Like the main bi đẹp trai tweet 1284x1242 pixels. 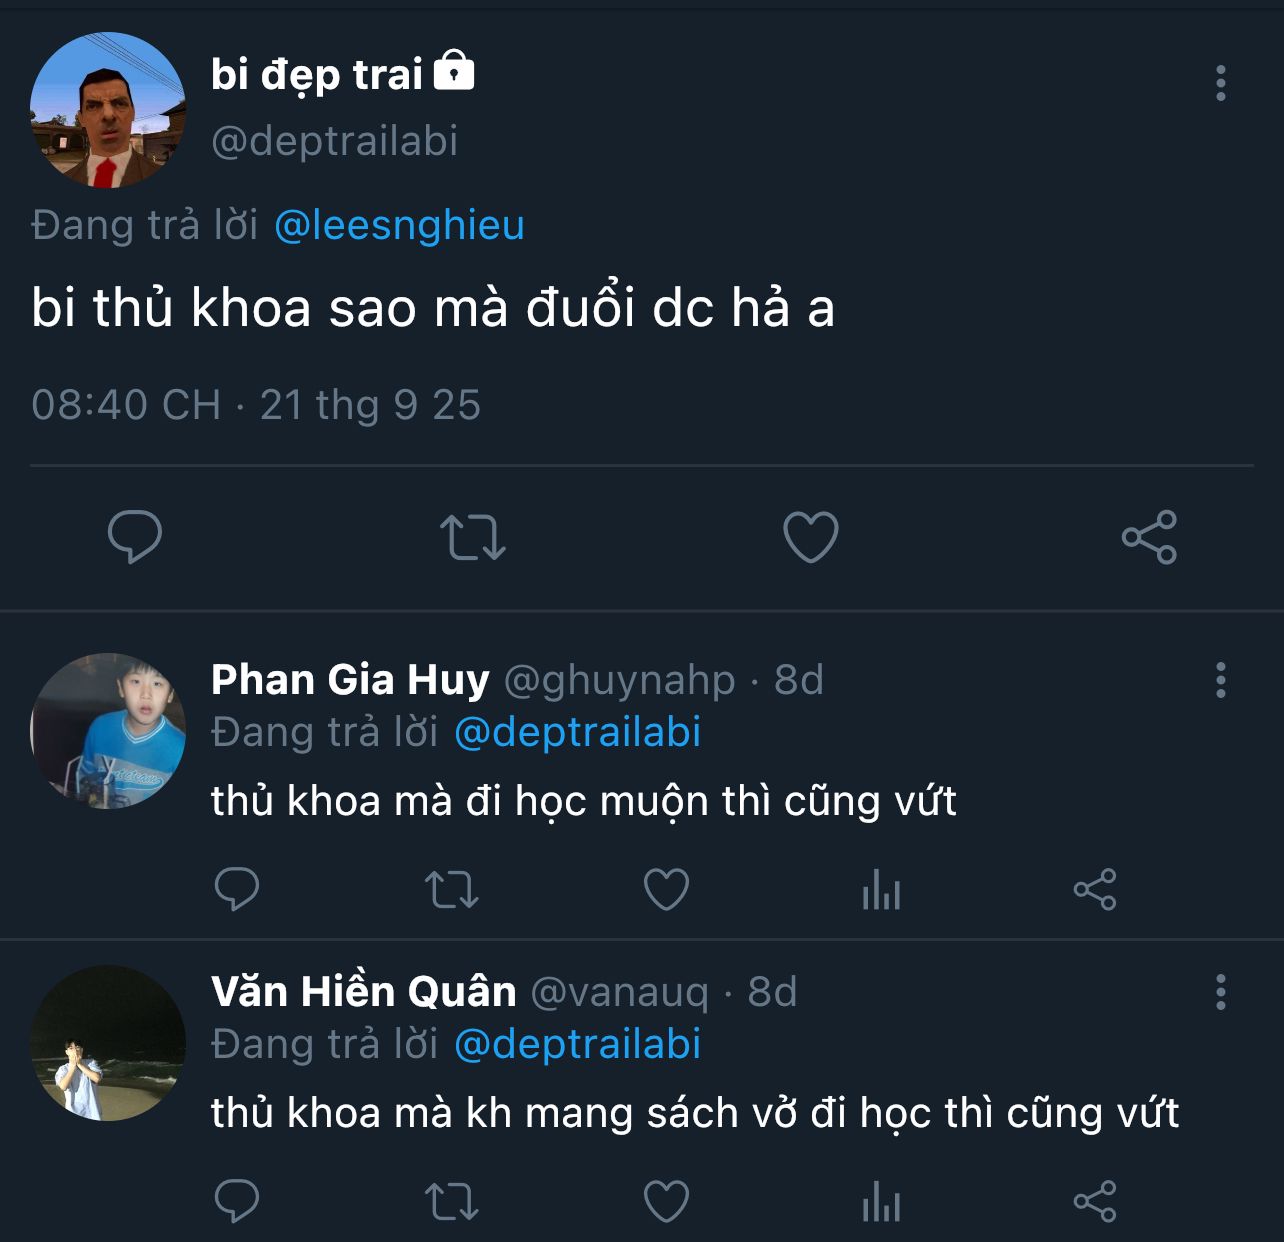click(810, 537)
